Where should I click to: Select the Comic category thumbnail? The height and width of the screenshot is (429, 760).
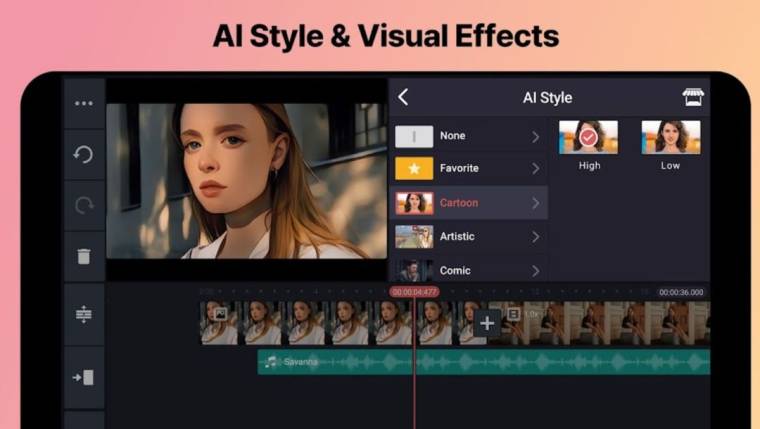(414, 270)
